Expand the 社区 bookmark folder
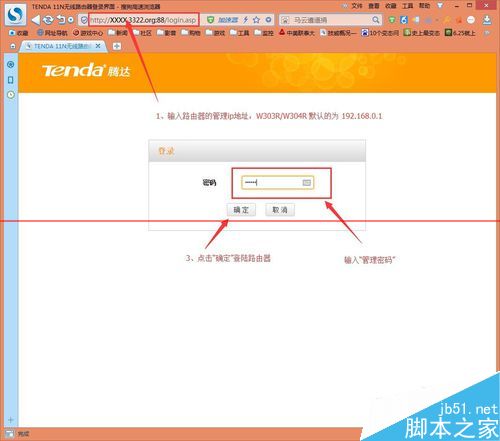Image resolution: width=500 pixels, height=441 pixels. (x=142, y=33)
